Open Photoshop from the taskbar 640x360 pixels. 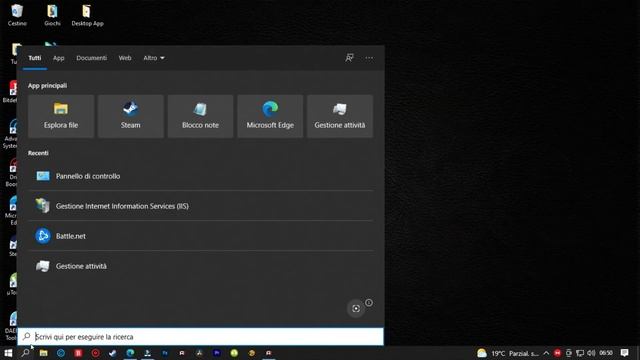[165, 353]
